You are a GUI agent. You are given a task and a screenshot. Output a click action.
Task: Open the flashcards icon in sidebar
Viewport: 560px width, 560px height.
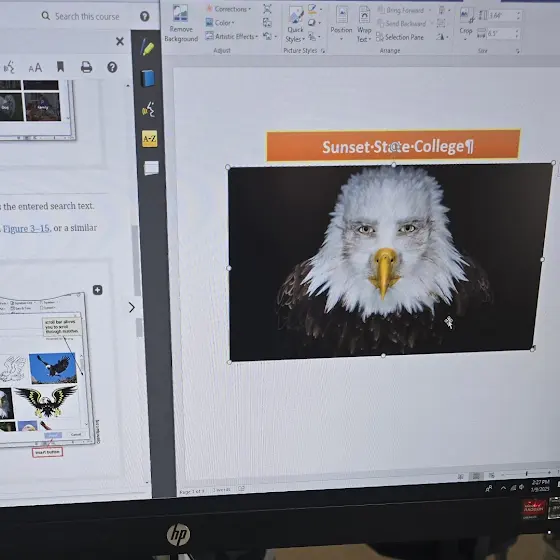[151, 168]
